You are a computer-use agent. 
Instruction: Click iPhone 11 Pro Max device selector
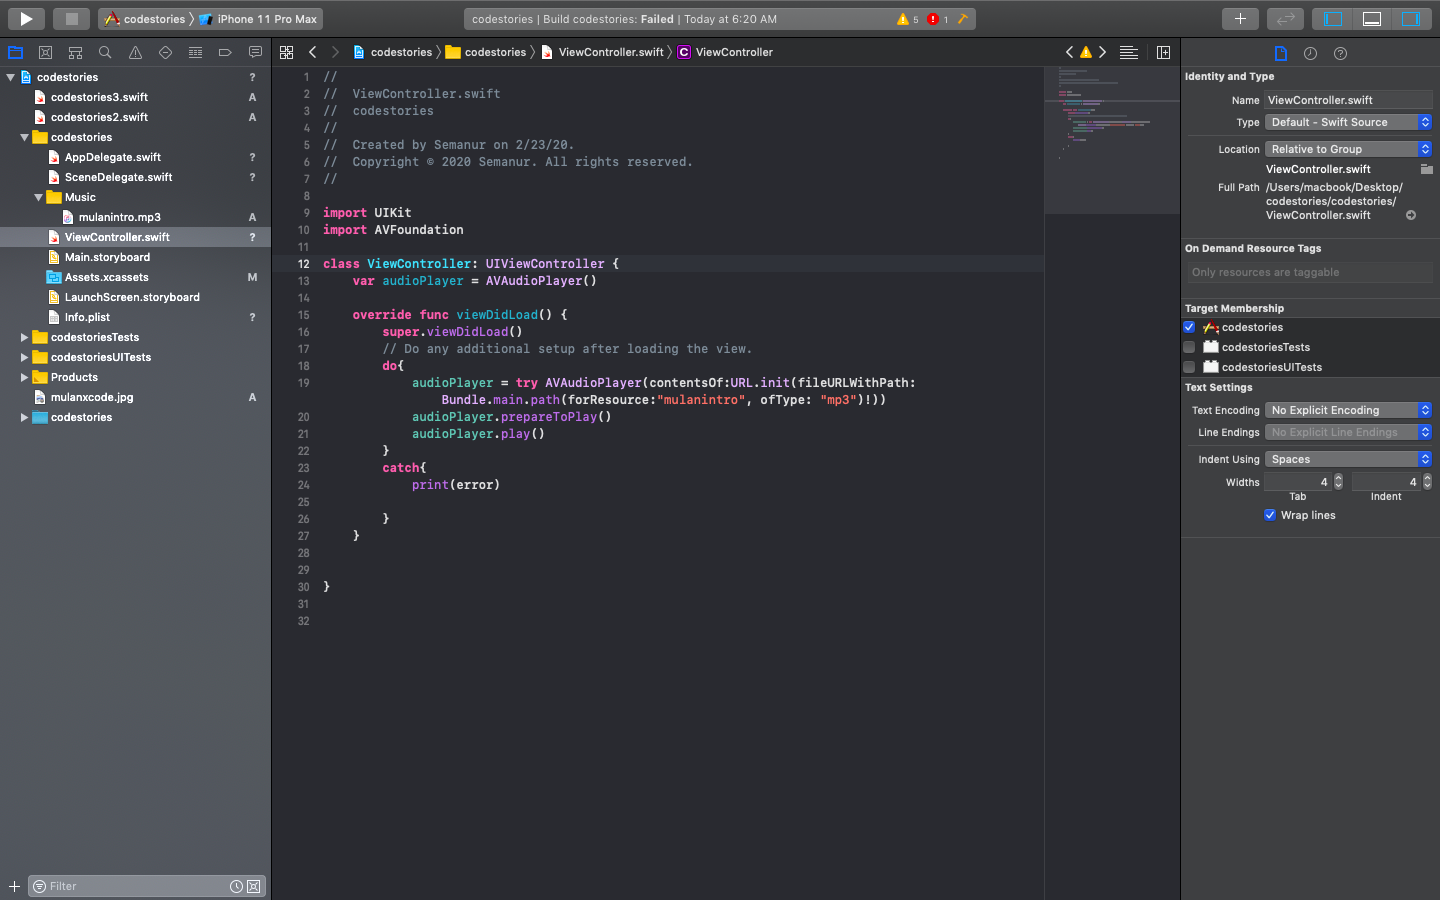pos(266,19)
